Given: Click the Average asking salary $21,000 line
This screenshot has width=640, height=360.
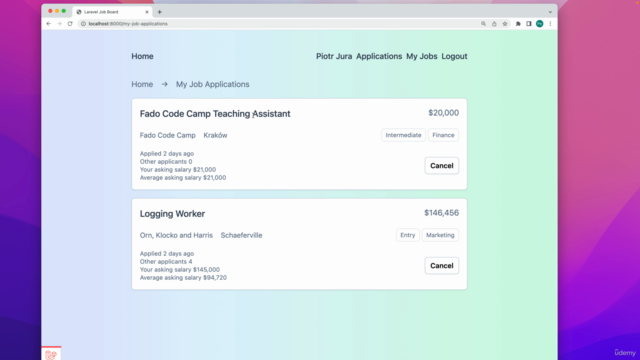Looking at the screenshot, I should [183, 178].
